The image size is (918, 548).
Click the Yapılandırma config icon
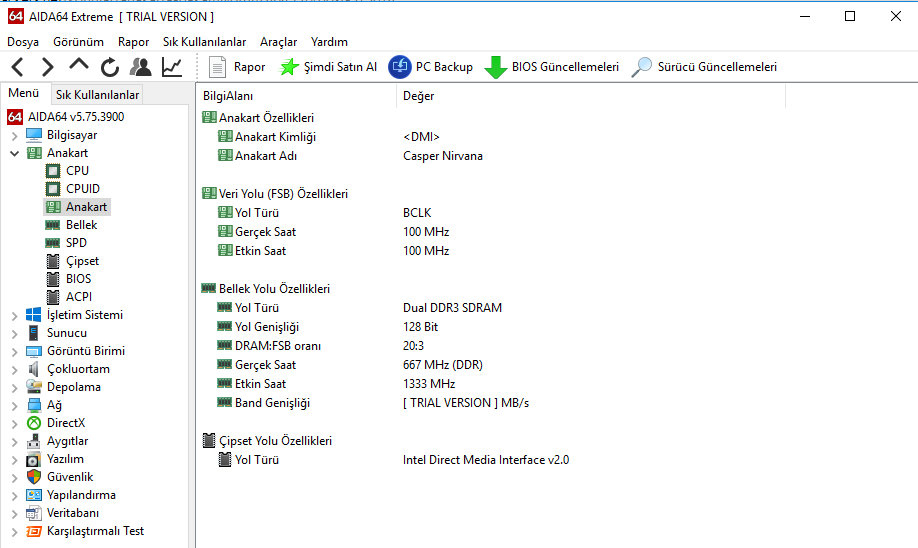[x=34, y=495]
